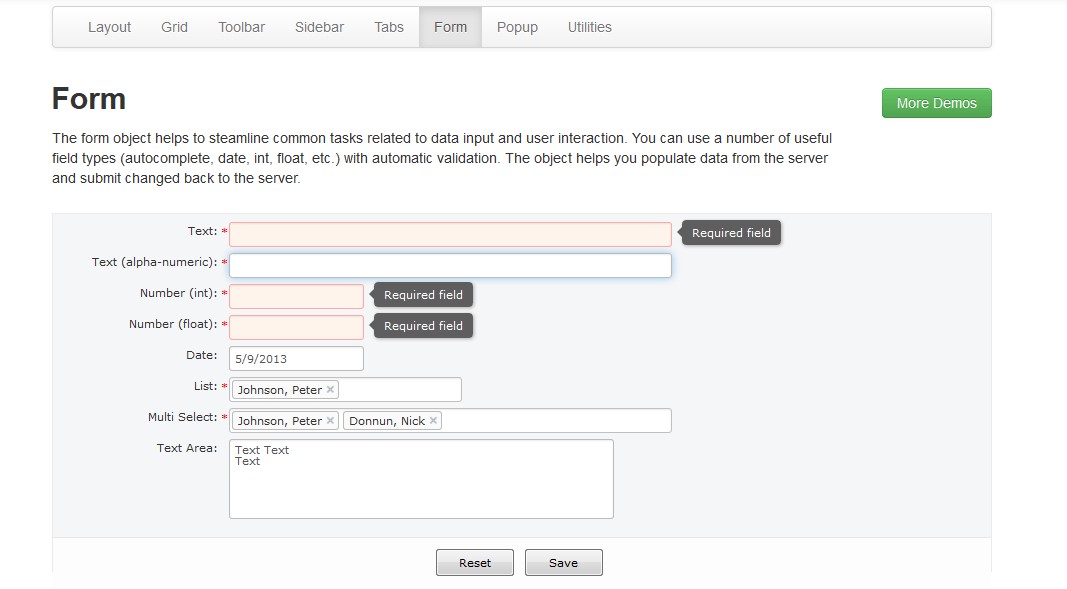Open the Popup tab
This screenshot has width=1067, height=589.
pyautogui.click(x=517, y=27)
